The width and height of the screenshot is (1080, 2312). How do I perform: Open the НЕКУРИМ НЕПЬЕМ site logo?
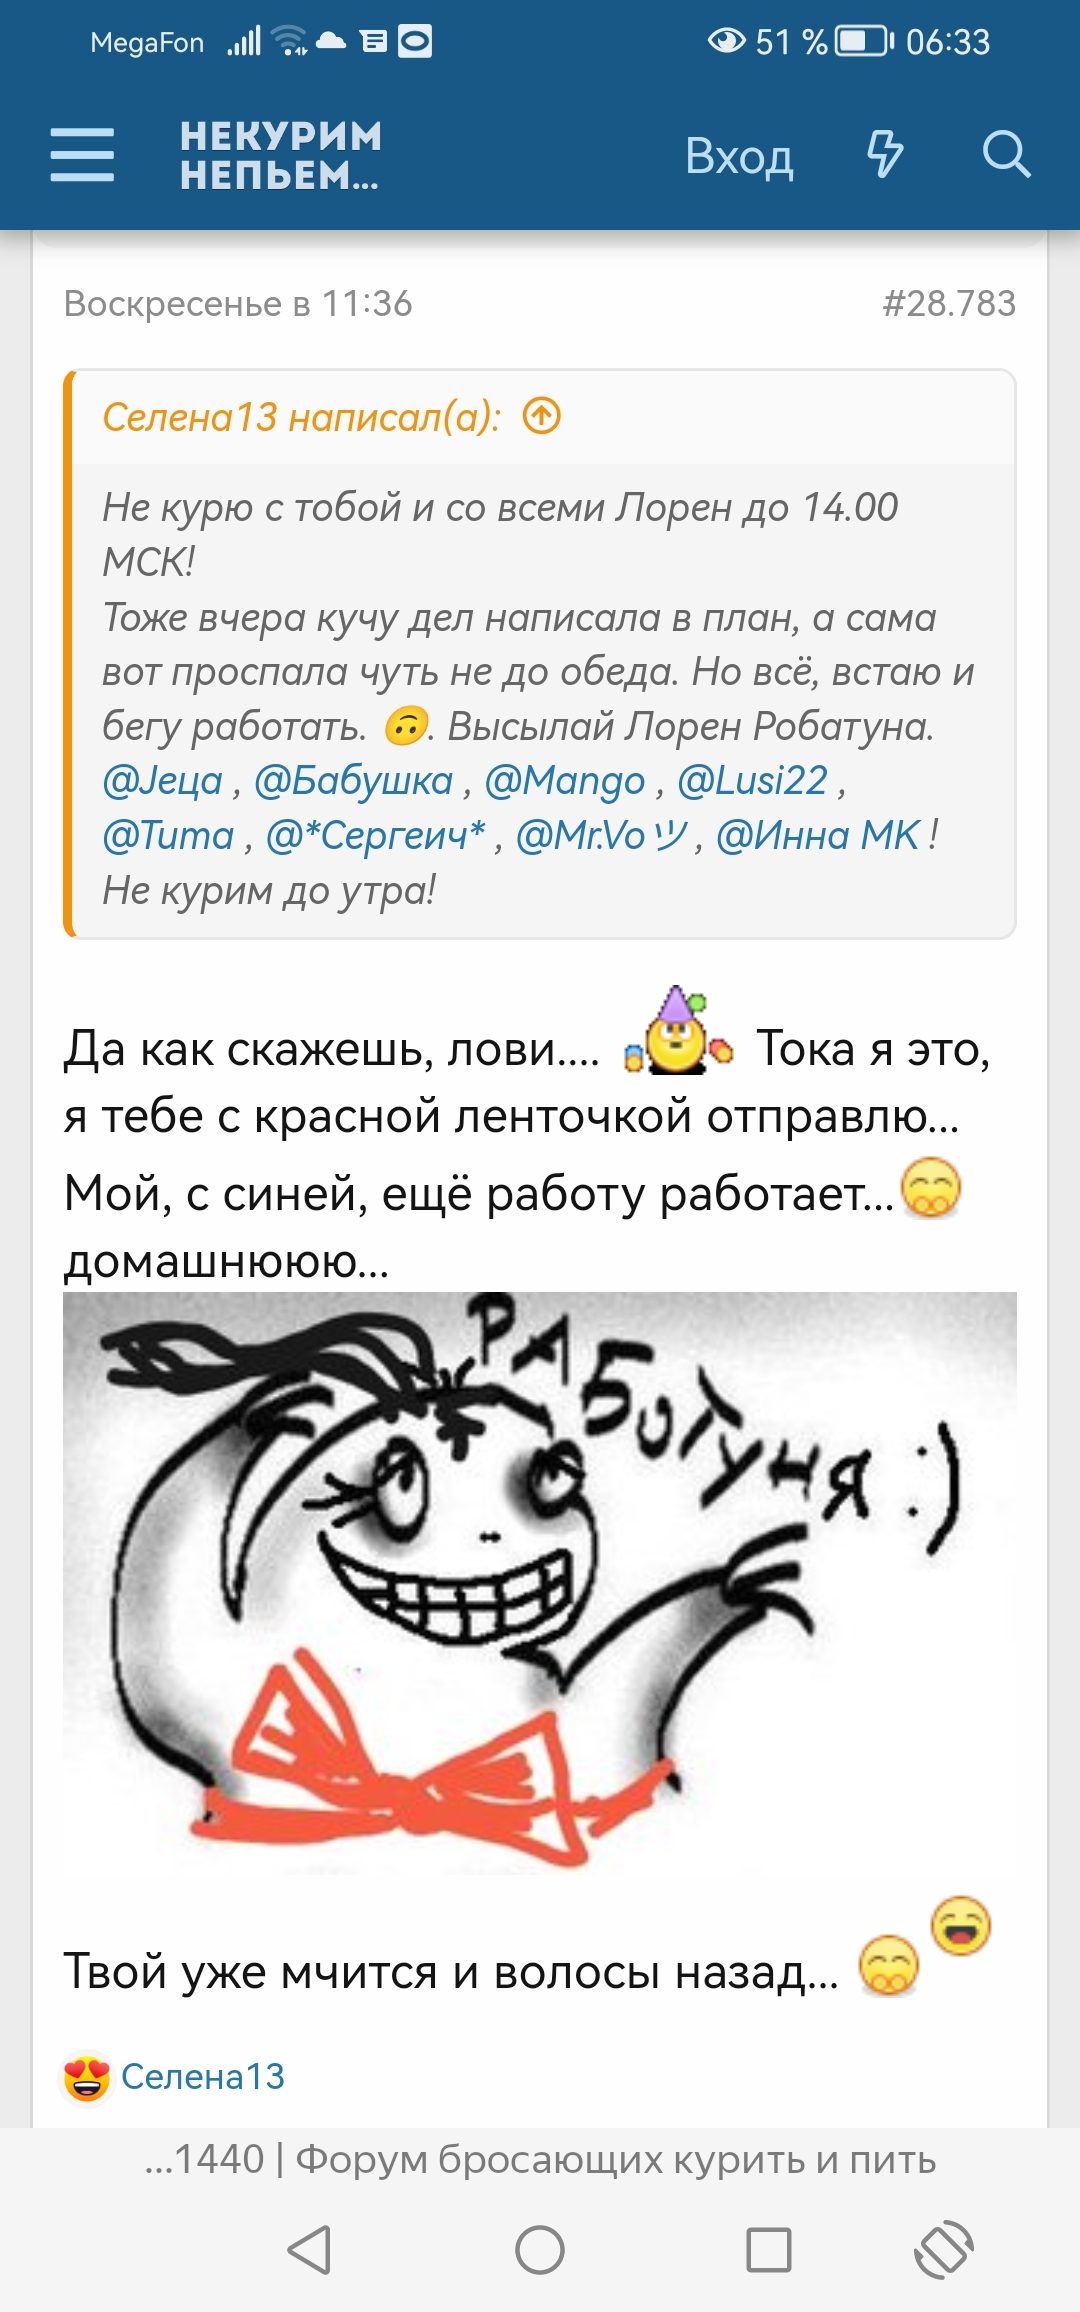pyautogui.click(x=281, y=155)
